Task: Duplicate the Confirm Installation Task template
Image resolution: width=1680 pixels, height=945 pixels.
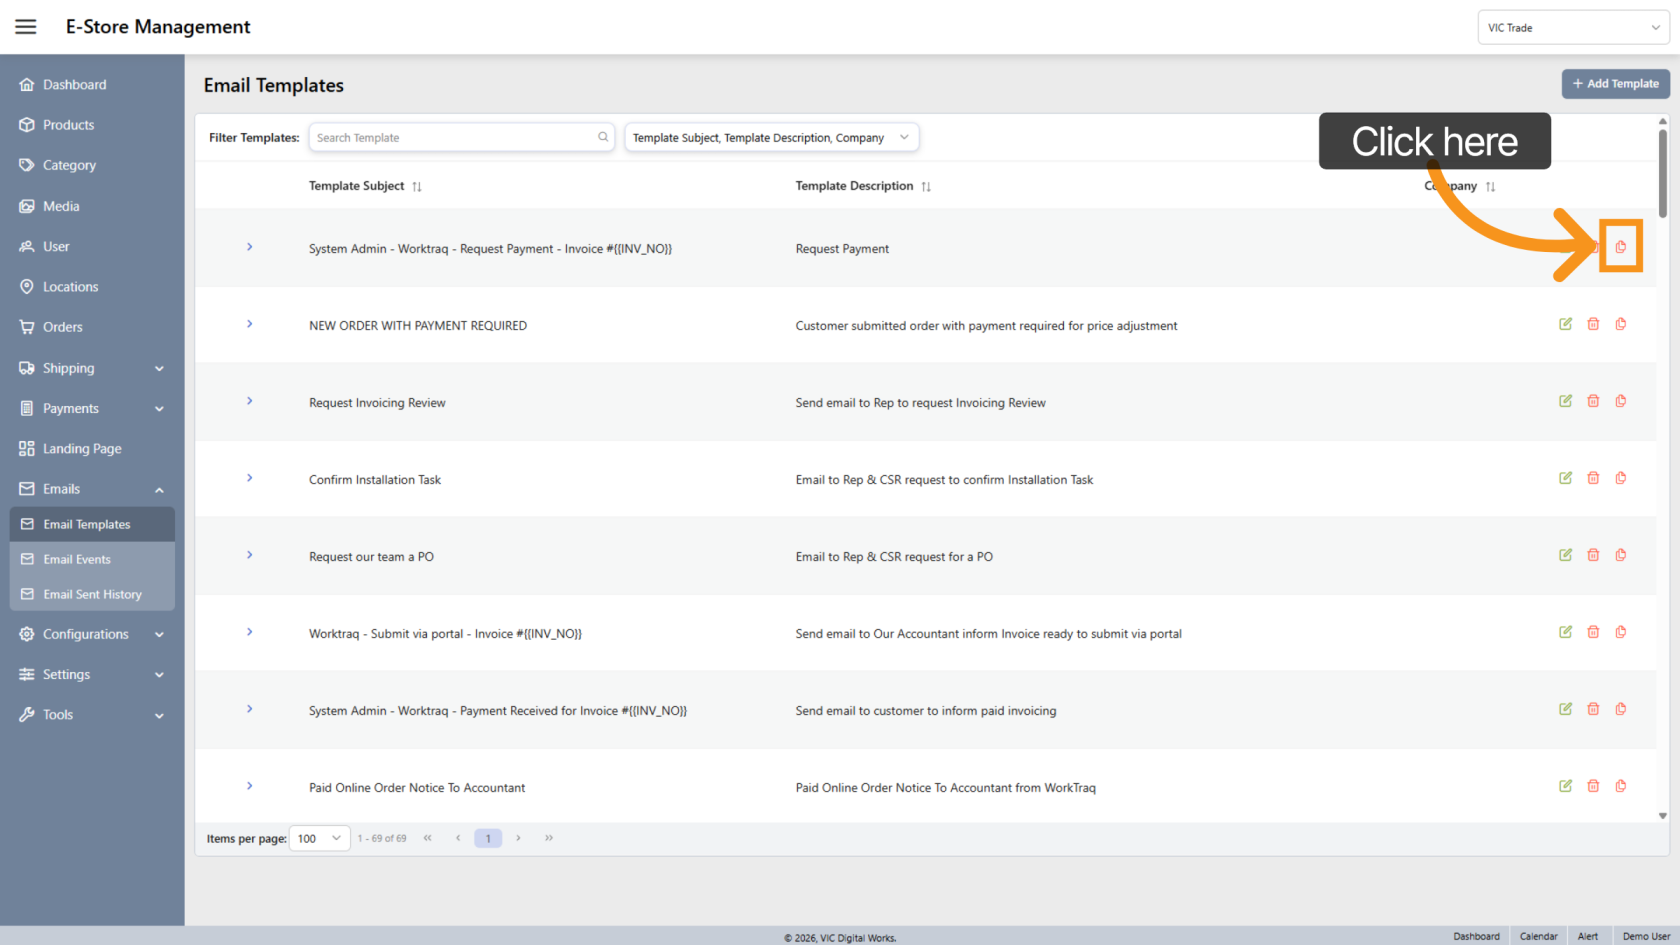Action: pyautogui.click(x=1620, y=478)
